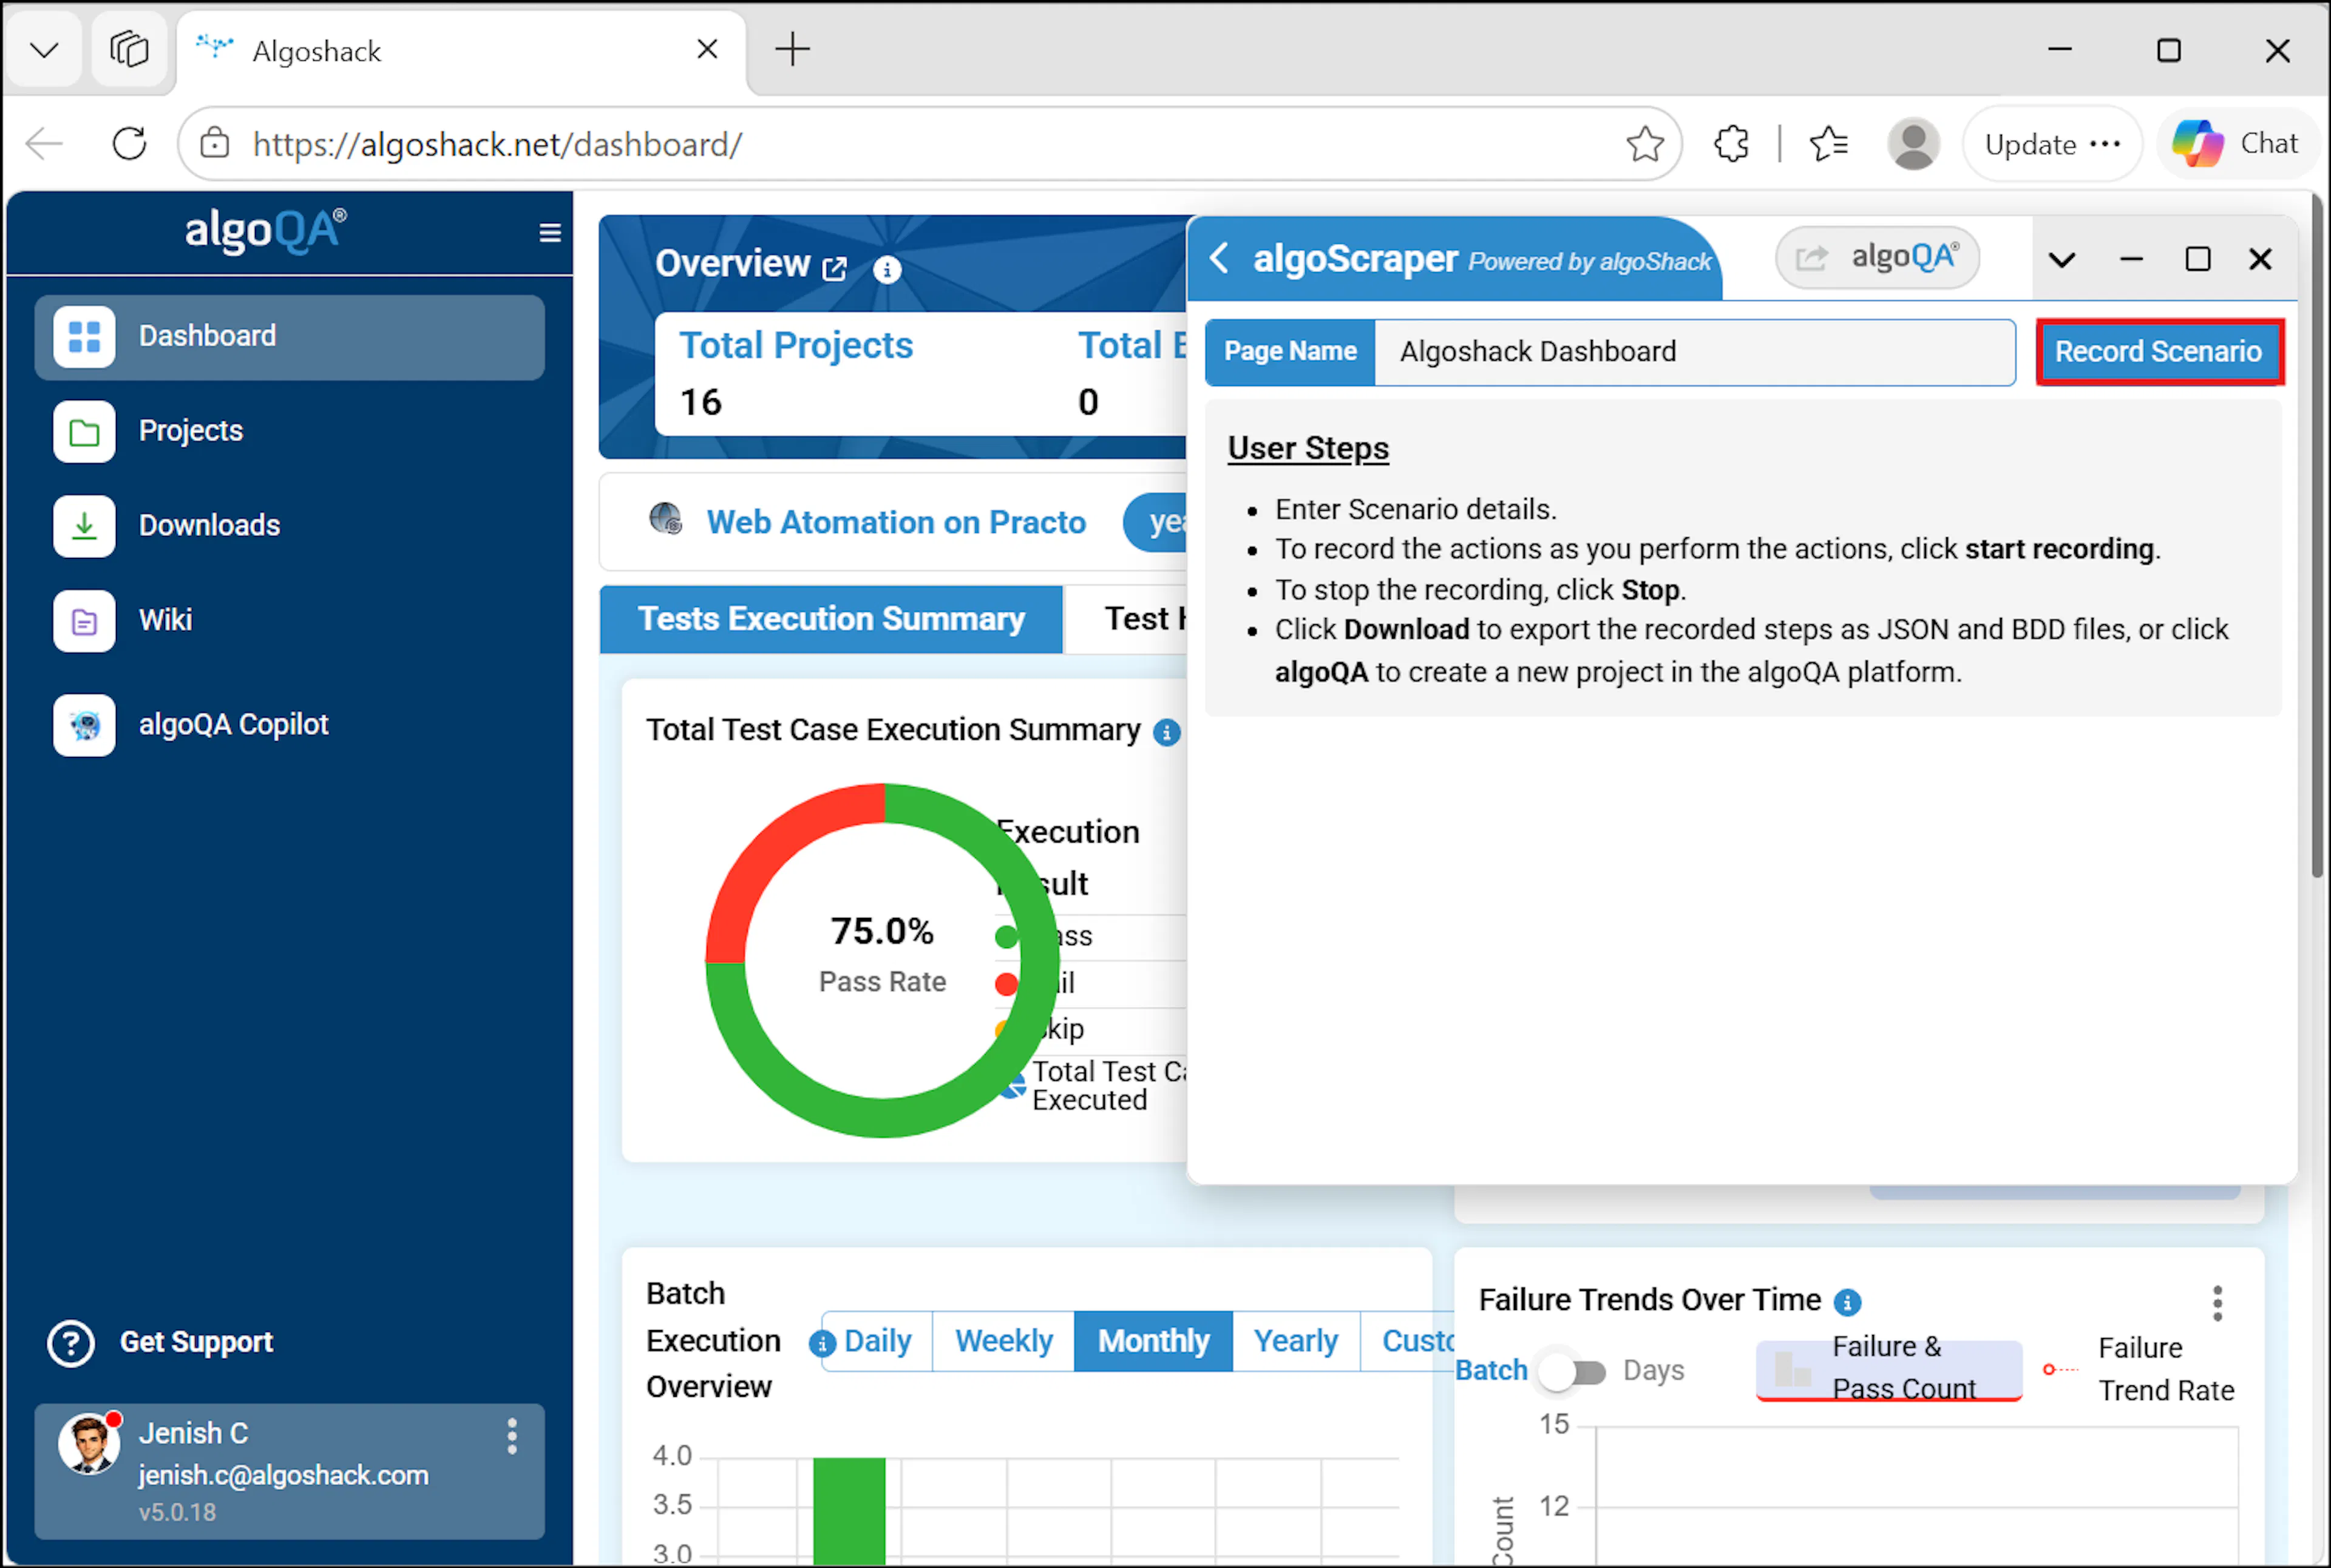The image size is (2331, 1568).
Task: Reload the page with refresh icon
Action: click(129, 144)
